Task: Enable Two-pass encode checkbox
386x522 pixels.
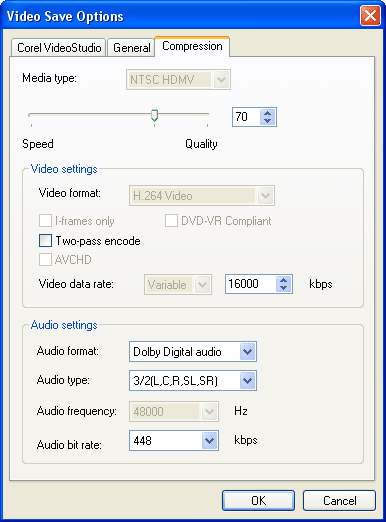Action: pyautogui.click(x=45, y=240)
